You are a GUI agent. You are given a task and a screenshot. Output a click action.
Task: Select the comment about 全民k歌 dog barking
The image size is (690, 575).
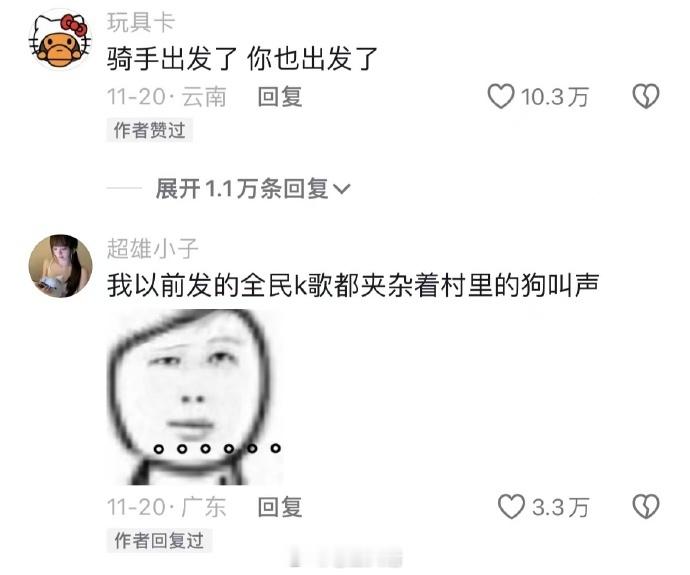point(353,285)
